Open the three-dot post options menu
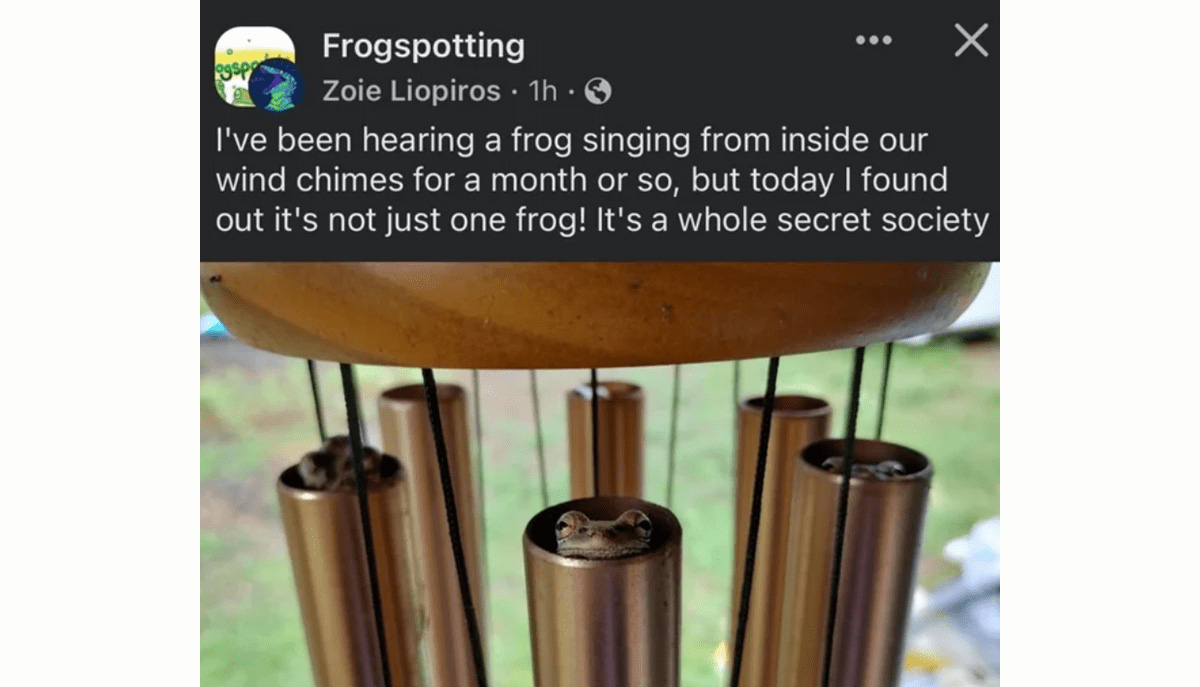The width and height of the screenshot is (1200, 687). pyautogui.click(x=873, y=41)
